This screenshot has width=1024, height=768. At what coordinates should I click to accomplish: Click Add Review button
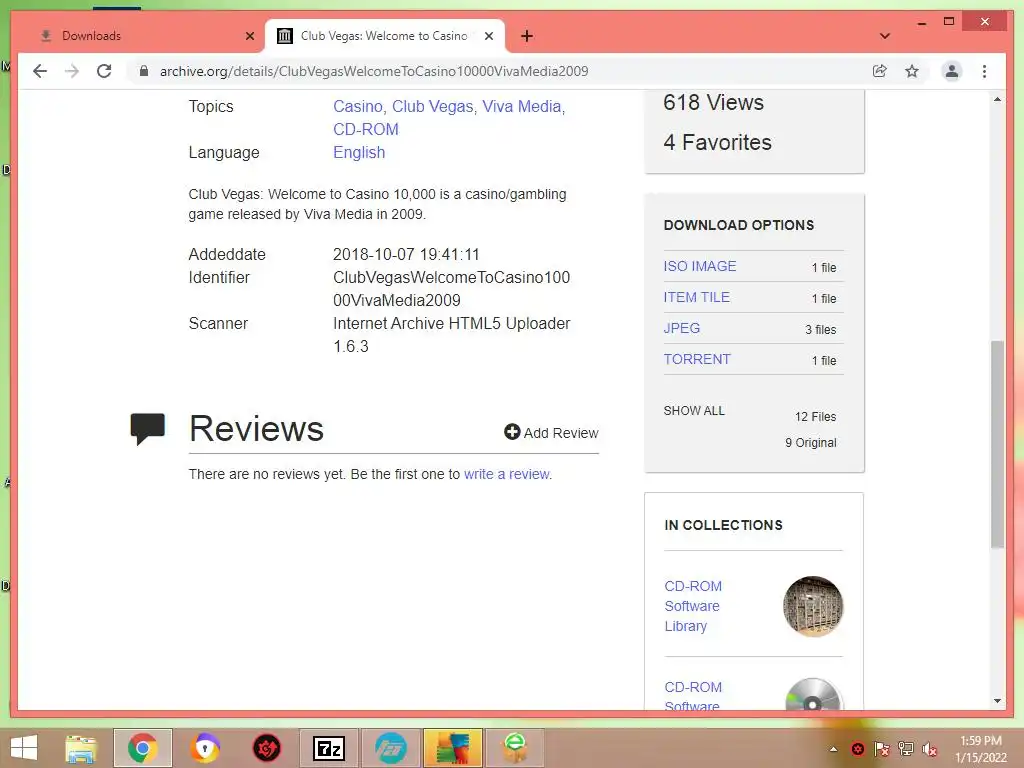[551, 433]
